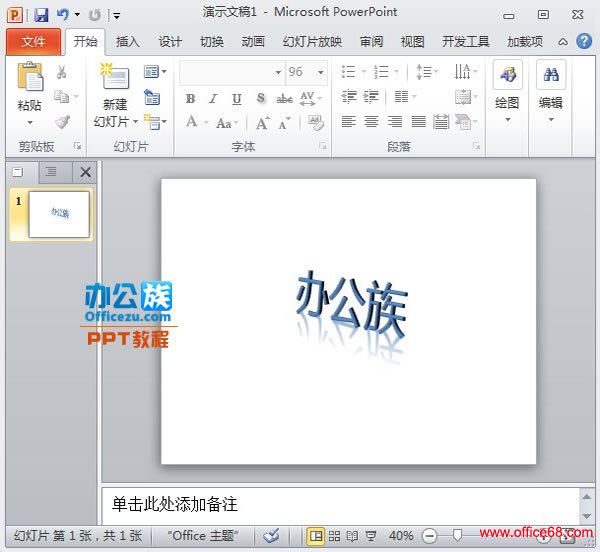Increase list indent level
Viewport: 600px width, 552px height.
point(371,96)
